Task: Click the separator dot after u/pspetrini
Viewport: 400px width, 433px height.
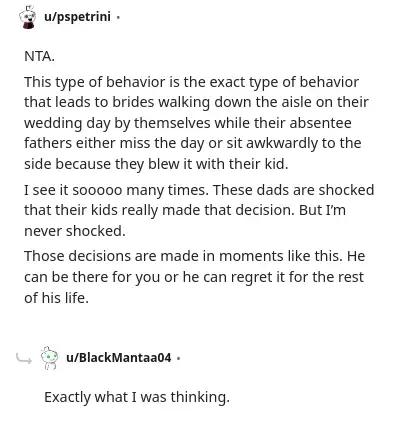Action: 118,17
